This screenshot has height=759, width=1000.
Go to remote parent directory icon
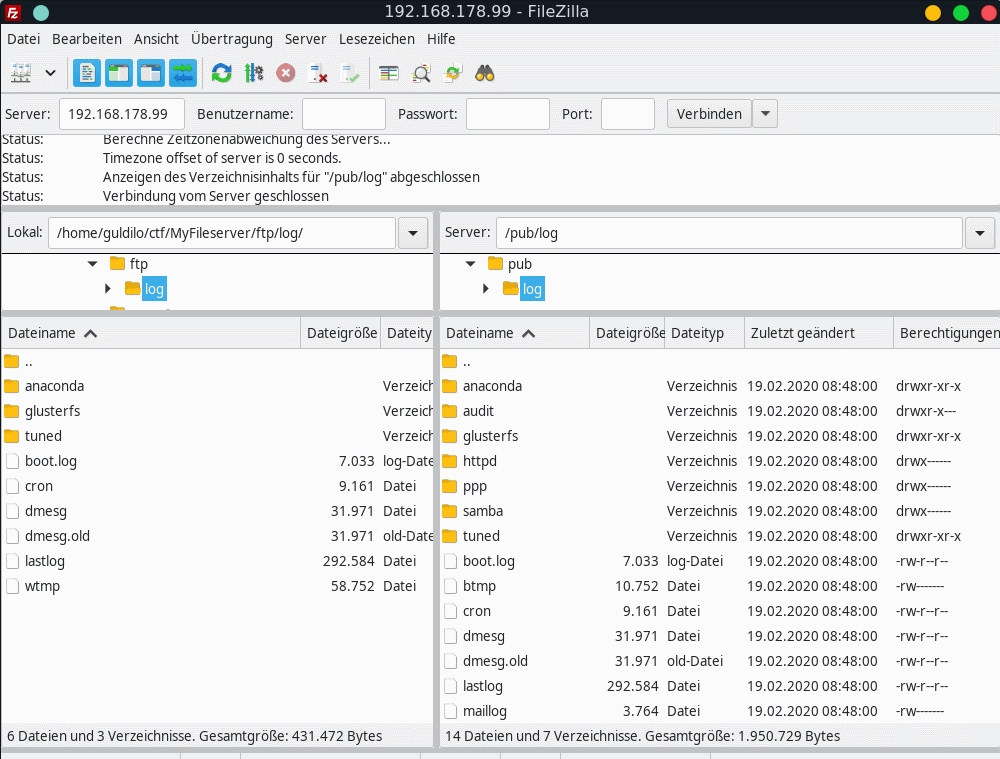point(450,362)
